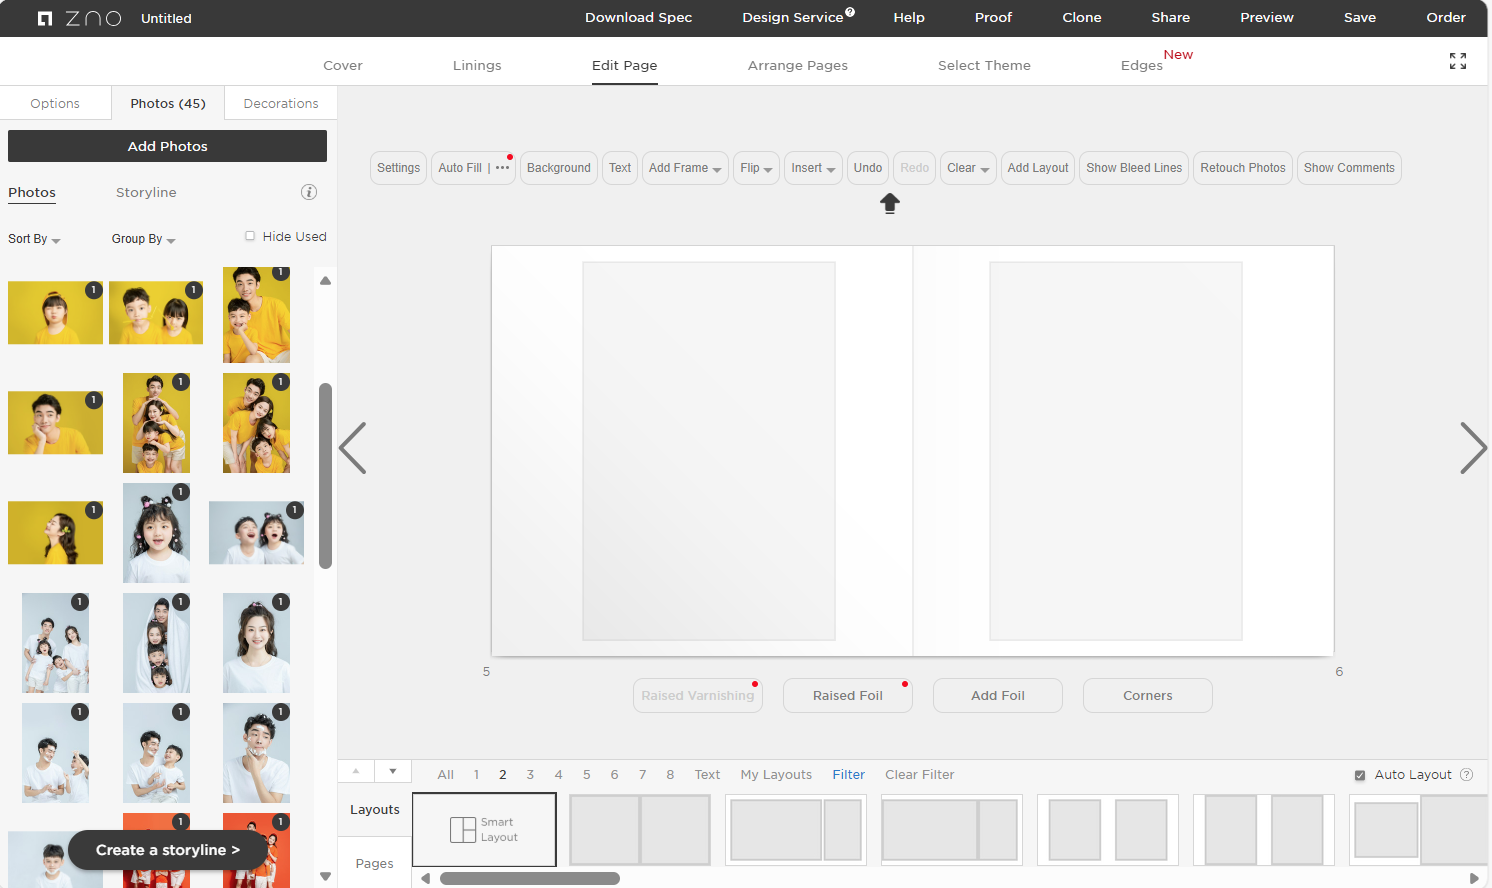
Task: Click Preview in top bar
Action: (x=1267, y=18)
